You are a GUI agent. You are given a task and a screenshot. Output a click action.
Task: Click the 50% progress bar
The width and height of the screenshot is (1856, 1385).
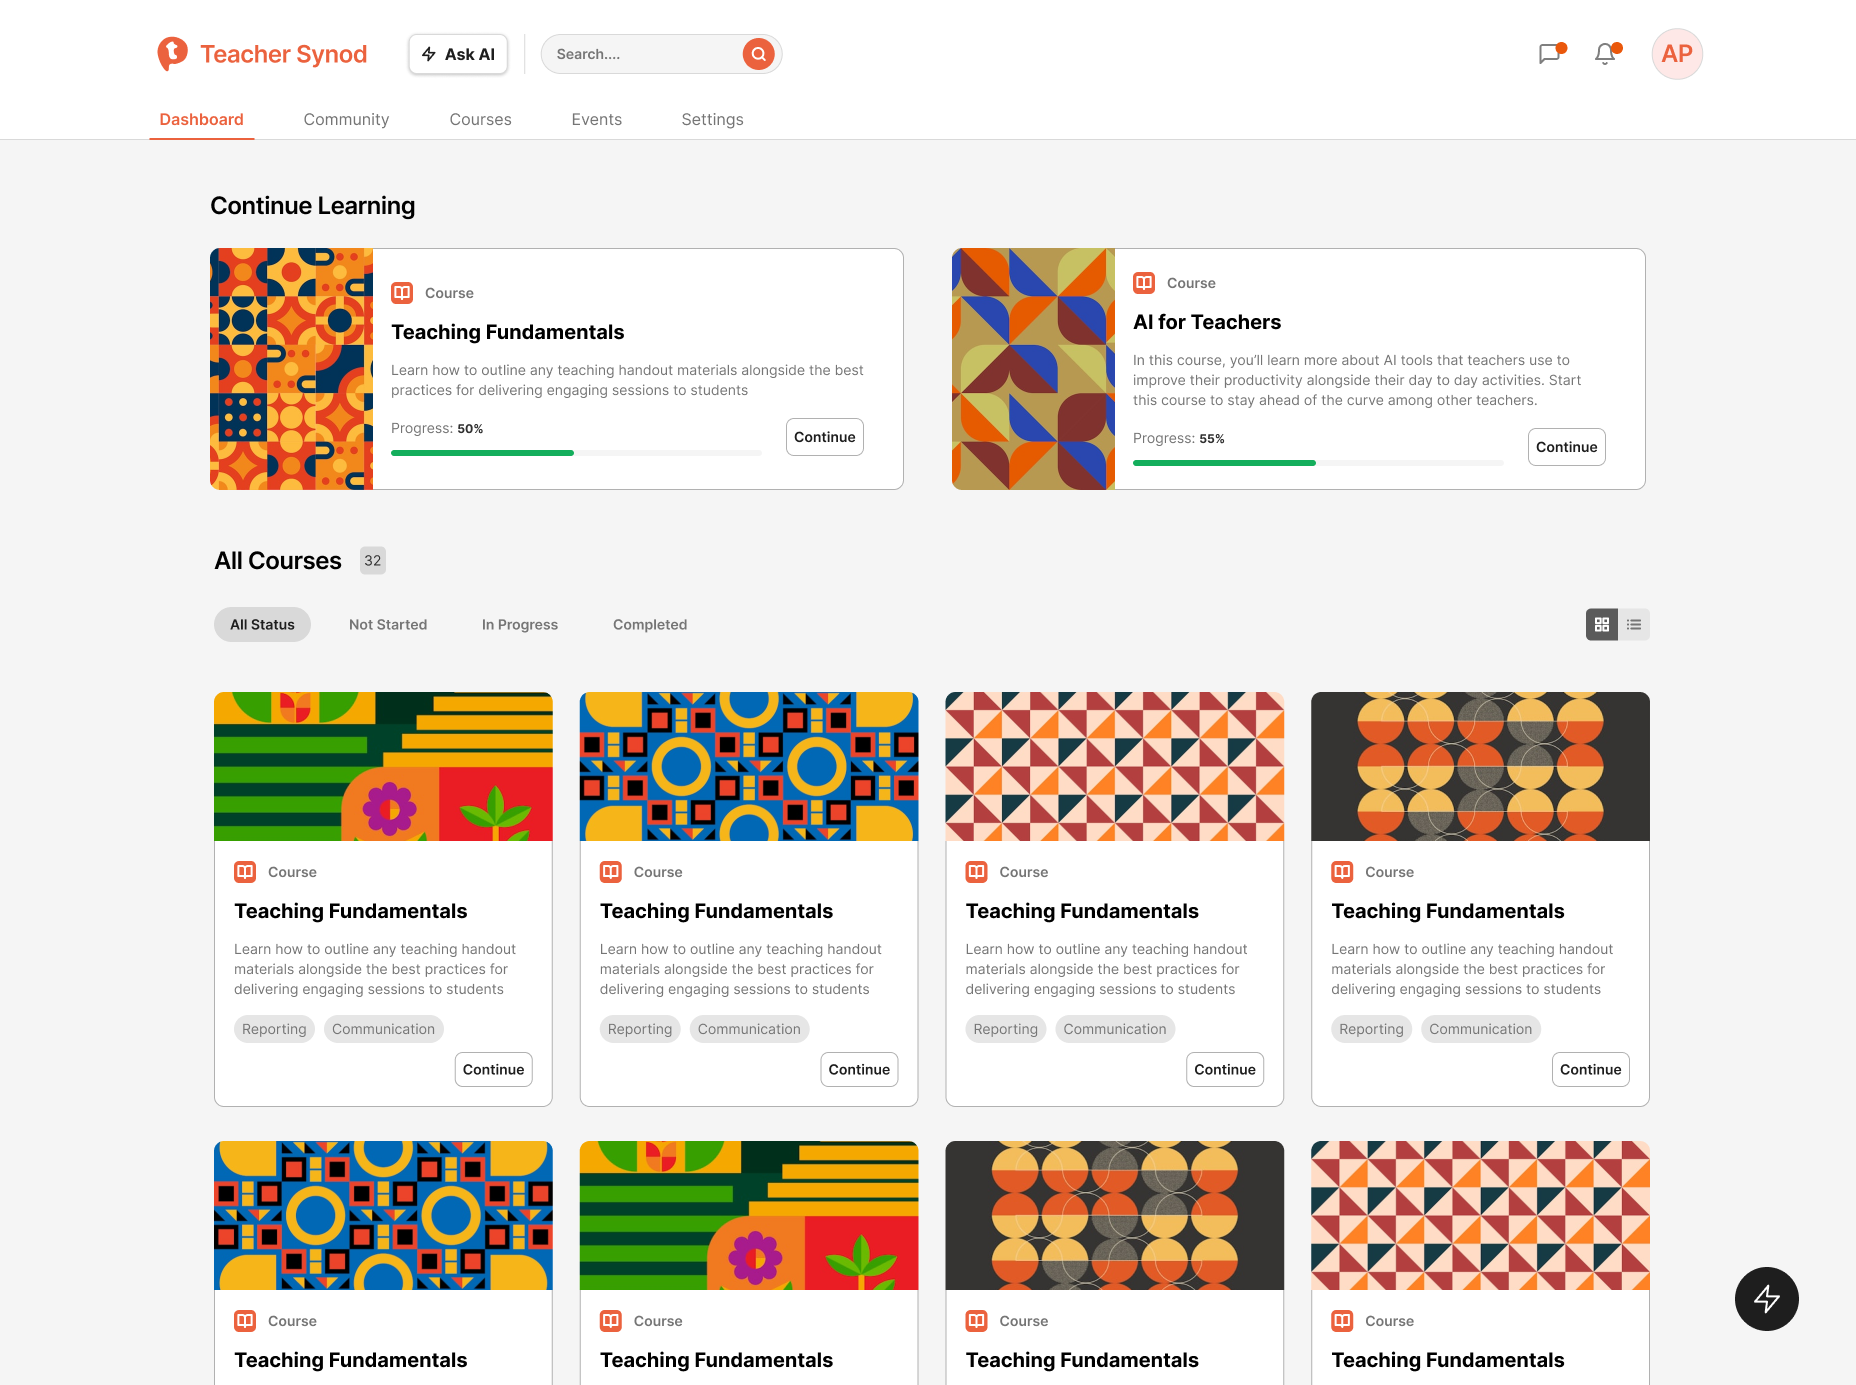[576, 453]
